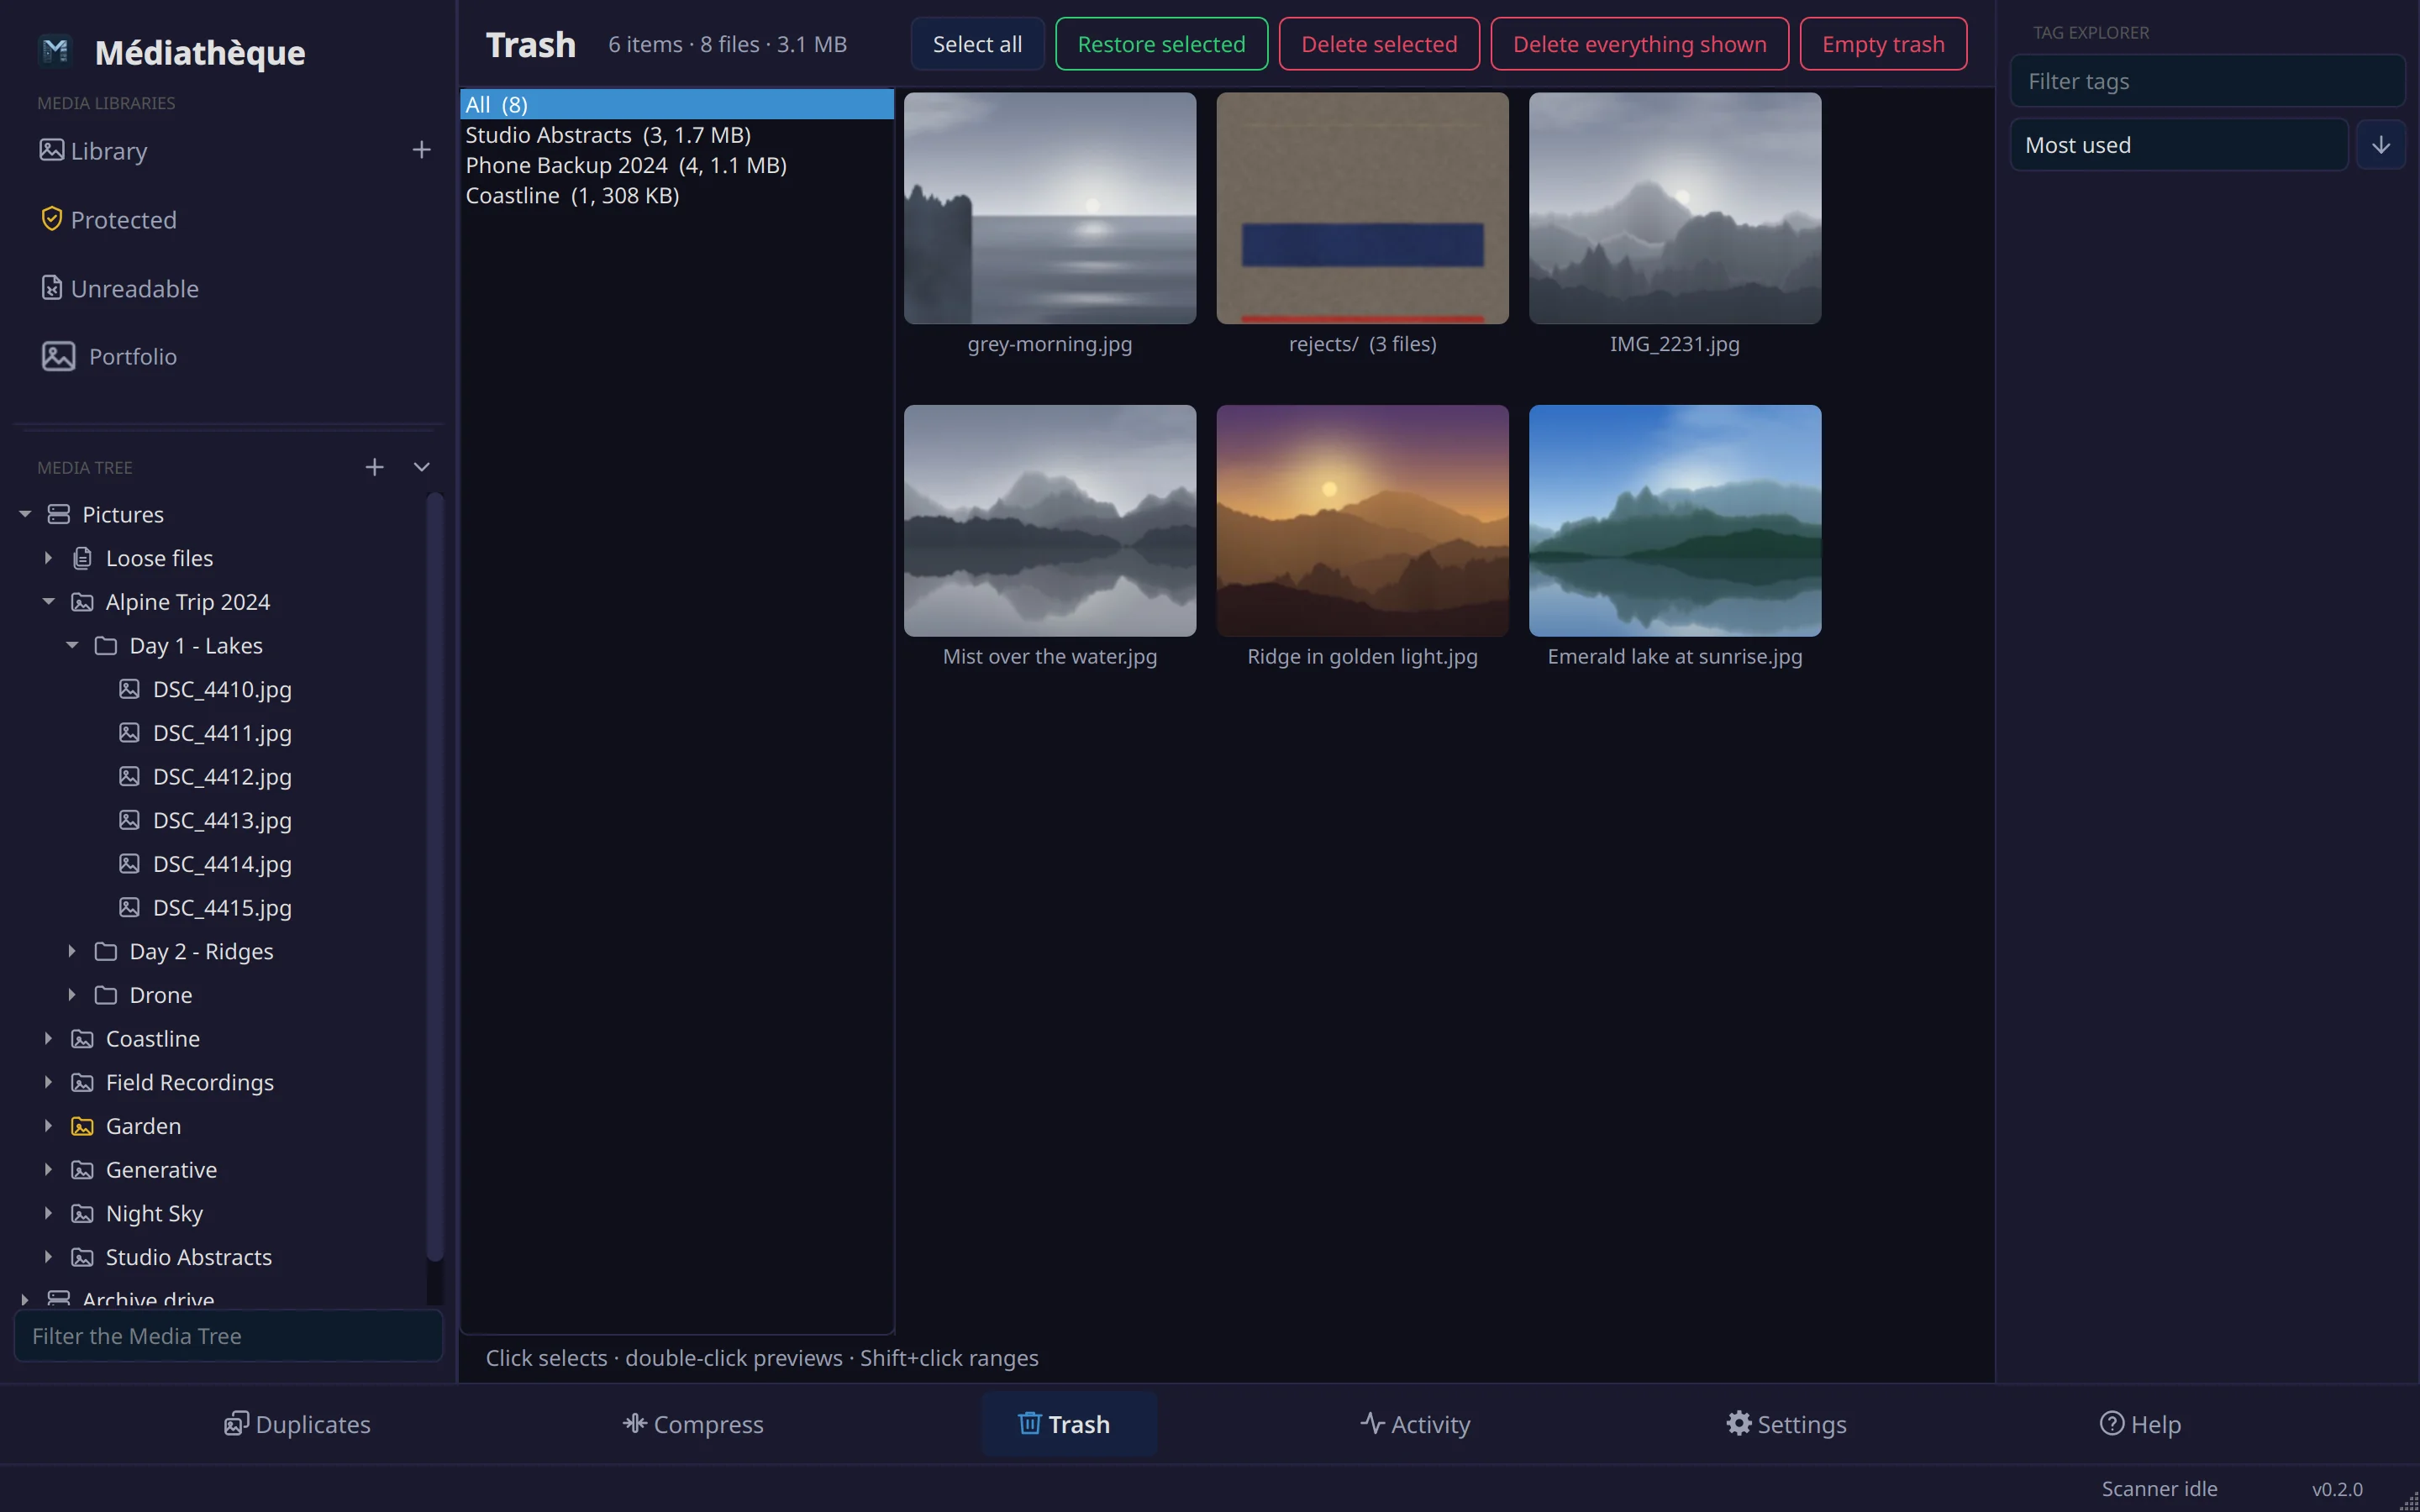Collapse the Pictures drive node

click(x=25, y=514)
